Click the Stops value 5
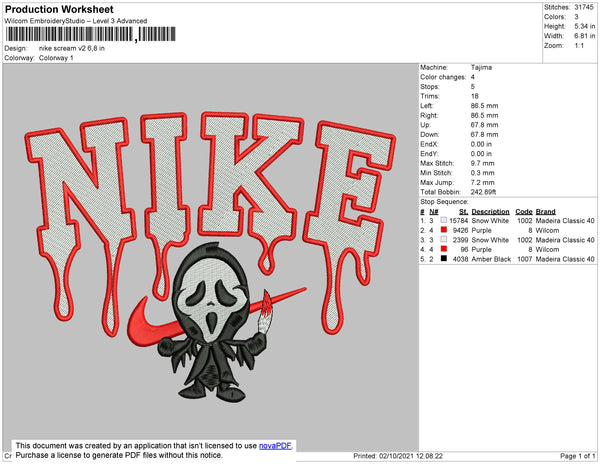 coord(473,86)
